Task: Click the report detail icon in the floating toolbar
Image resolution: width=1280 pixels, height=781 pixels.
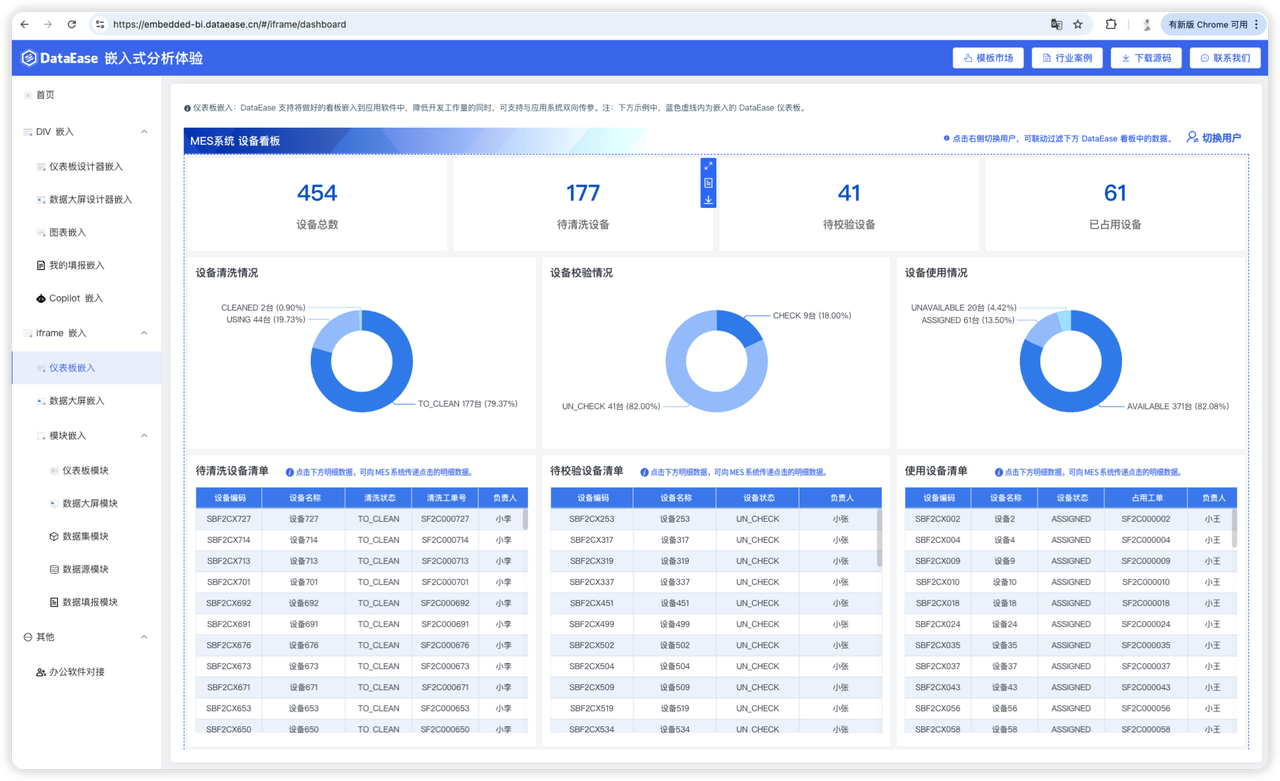Action: pyautogui.click(x=708, y=183)
